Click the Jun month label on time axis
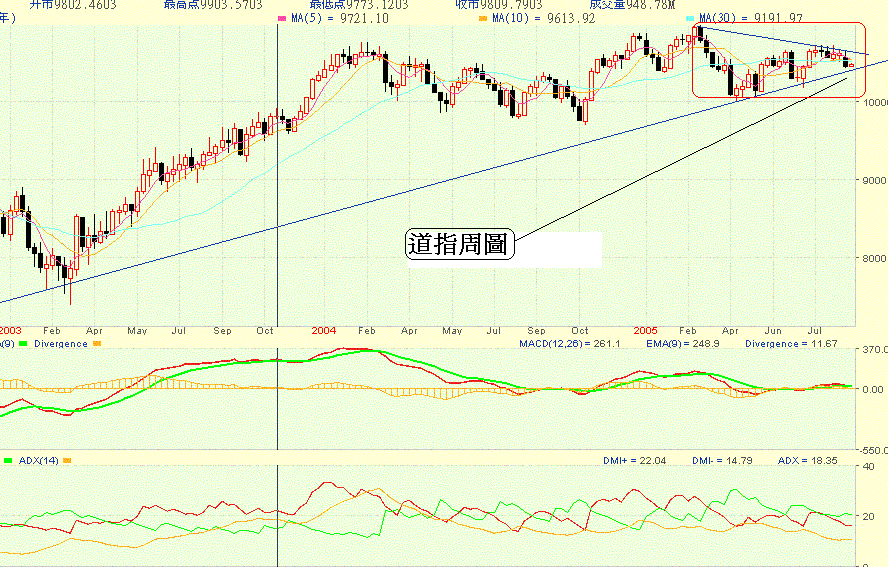 [773, 331]
